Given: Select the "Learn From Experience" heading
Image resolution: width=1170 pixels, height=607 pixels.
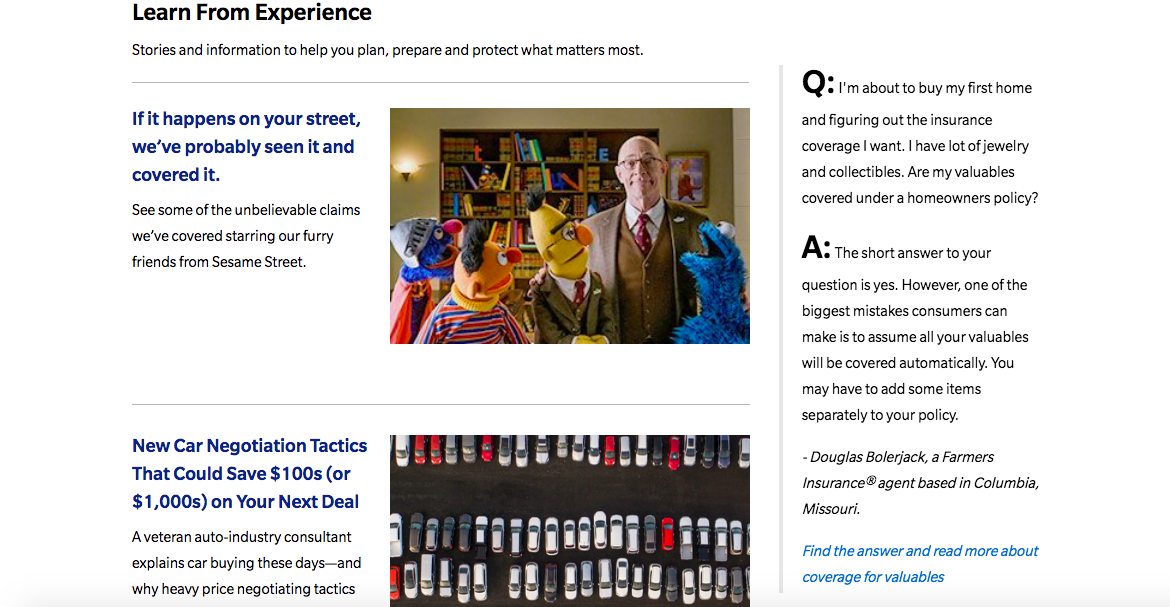Looking at the screenshot, I should point(252,13).
